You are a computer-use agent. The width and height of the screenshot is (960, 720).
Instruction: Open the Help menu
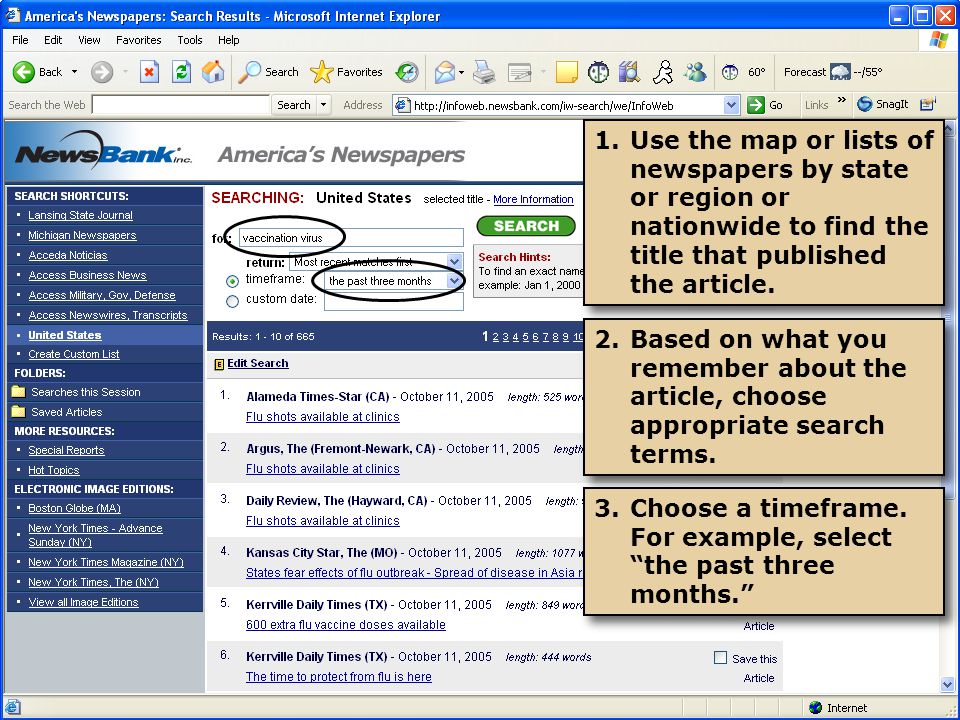228,40
